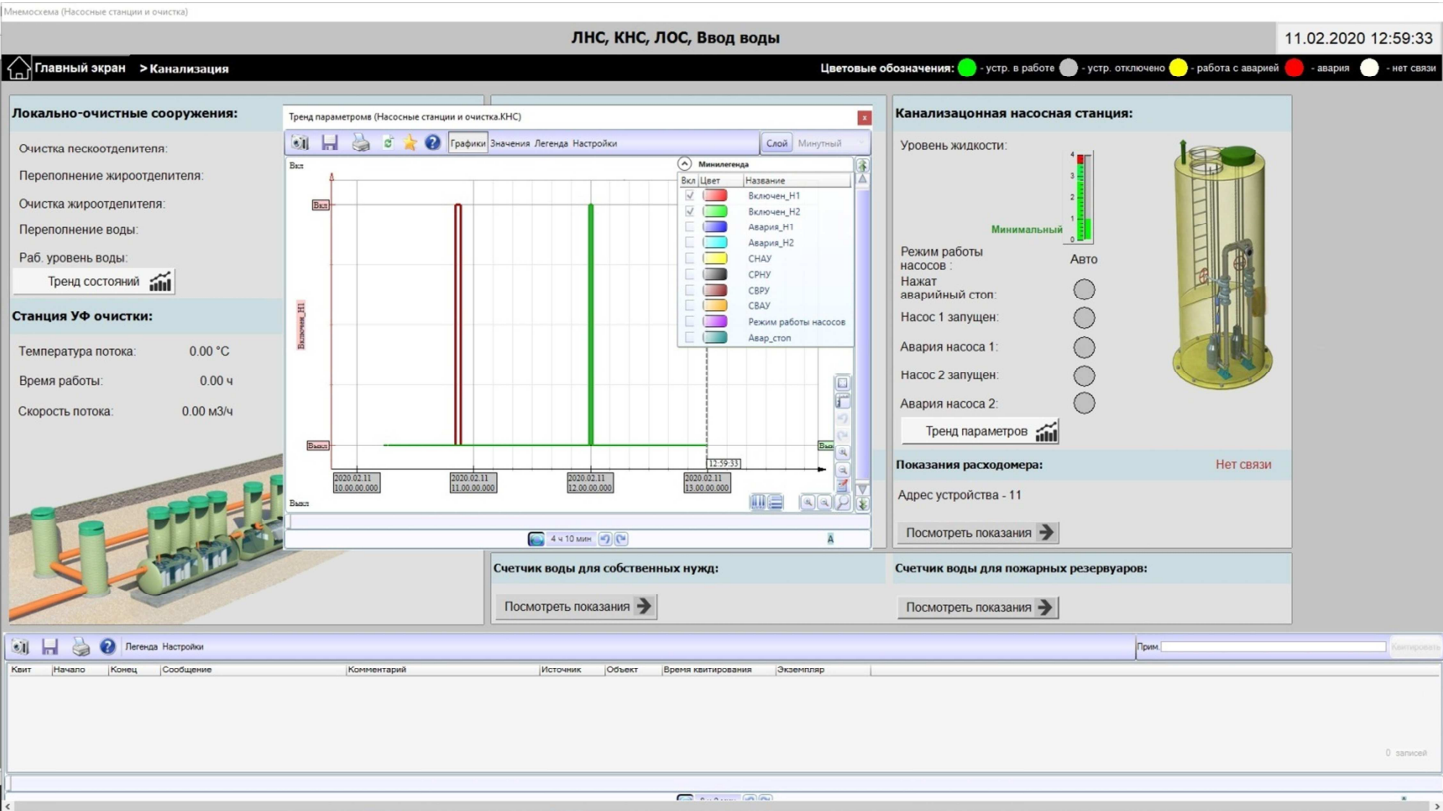Enable the Авария_Н1 series checkbox
Image resolution: width=1443 pixels, height=811 pixels.
[x=689, y=227]
